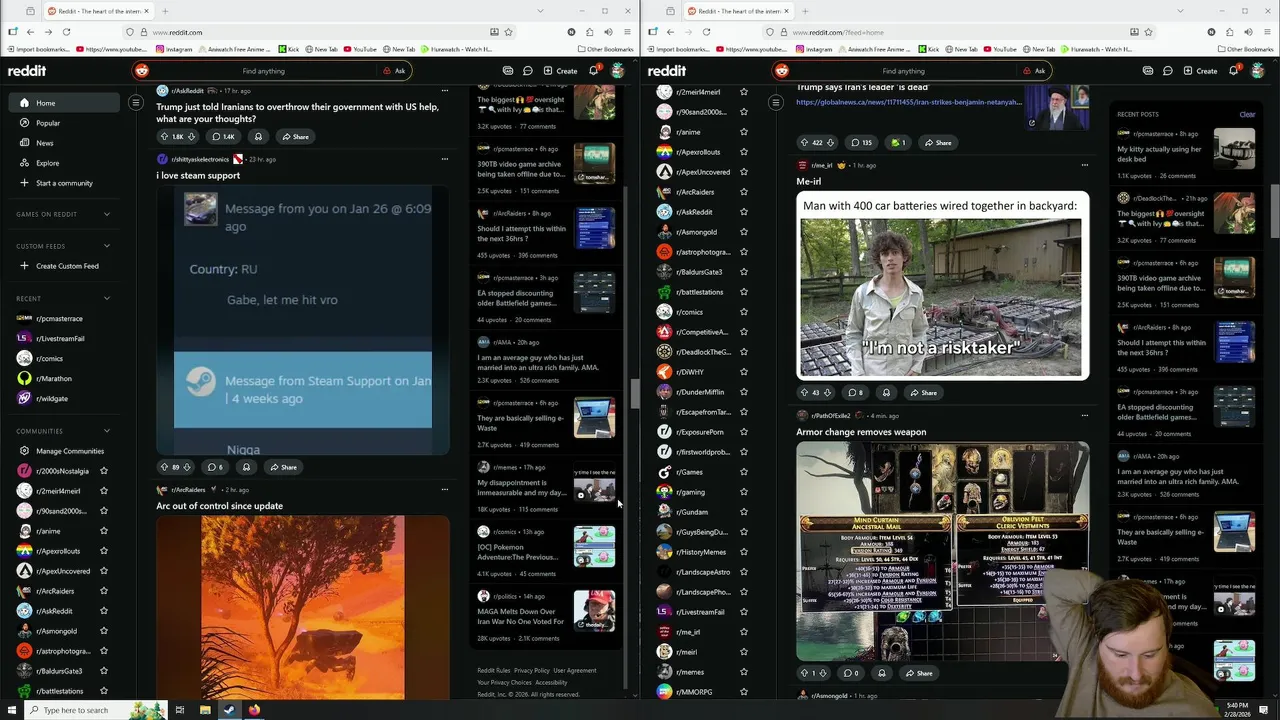Click notification bell in left window header
This screenshot has height=720, width=1280.
593,71
